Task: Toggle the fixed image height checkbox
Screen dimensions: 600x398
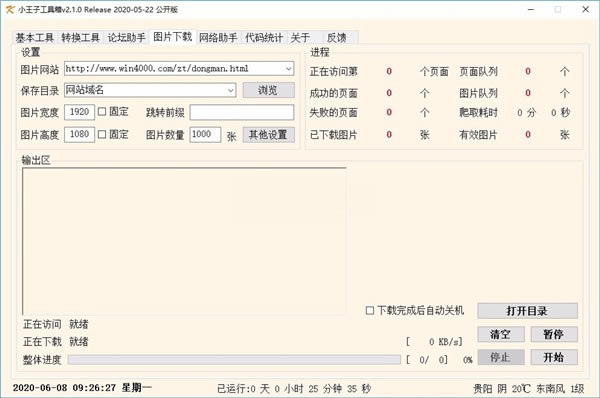Action: (x=102, y=134)
